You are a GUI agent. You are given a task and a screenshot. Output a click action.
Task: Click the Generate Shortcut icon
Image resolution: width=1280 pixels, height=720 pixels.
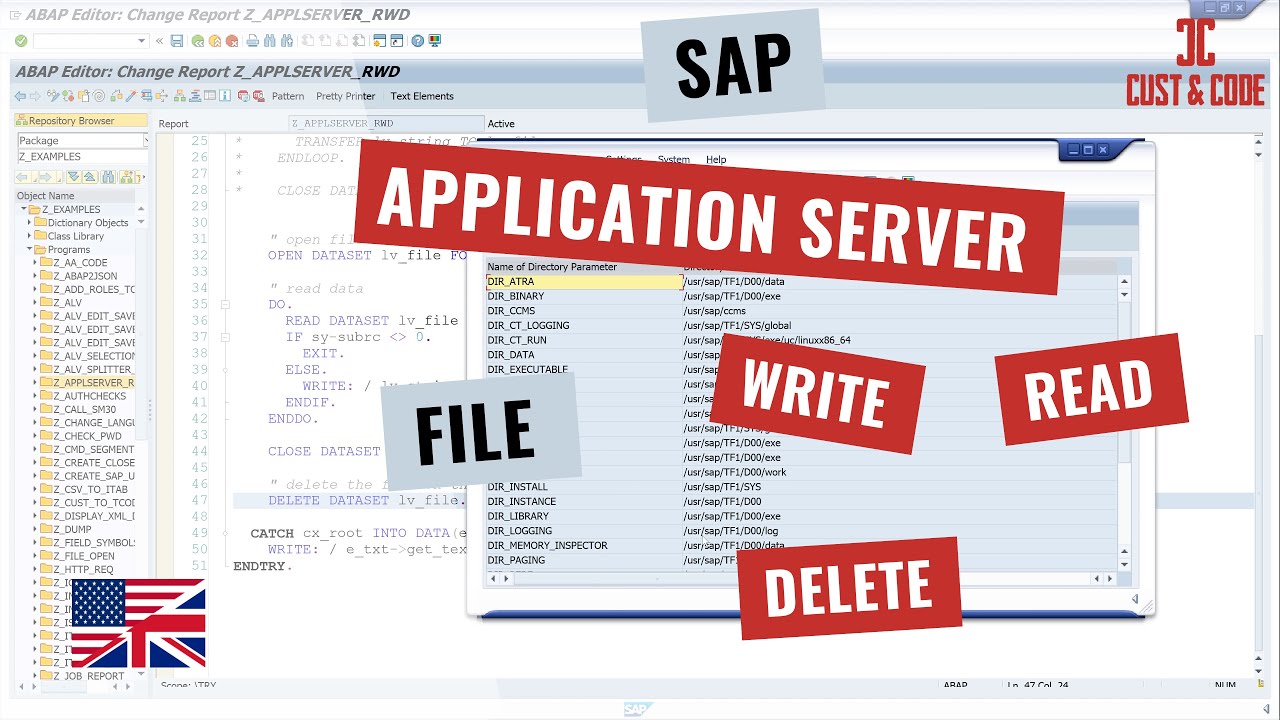click(397, 41)
